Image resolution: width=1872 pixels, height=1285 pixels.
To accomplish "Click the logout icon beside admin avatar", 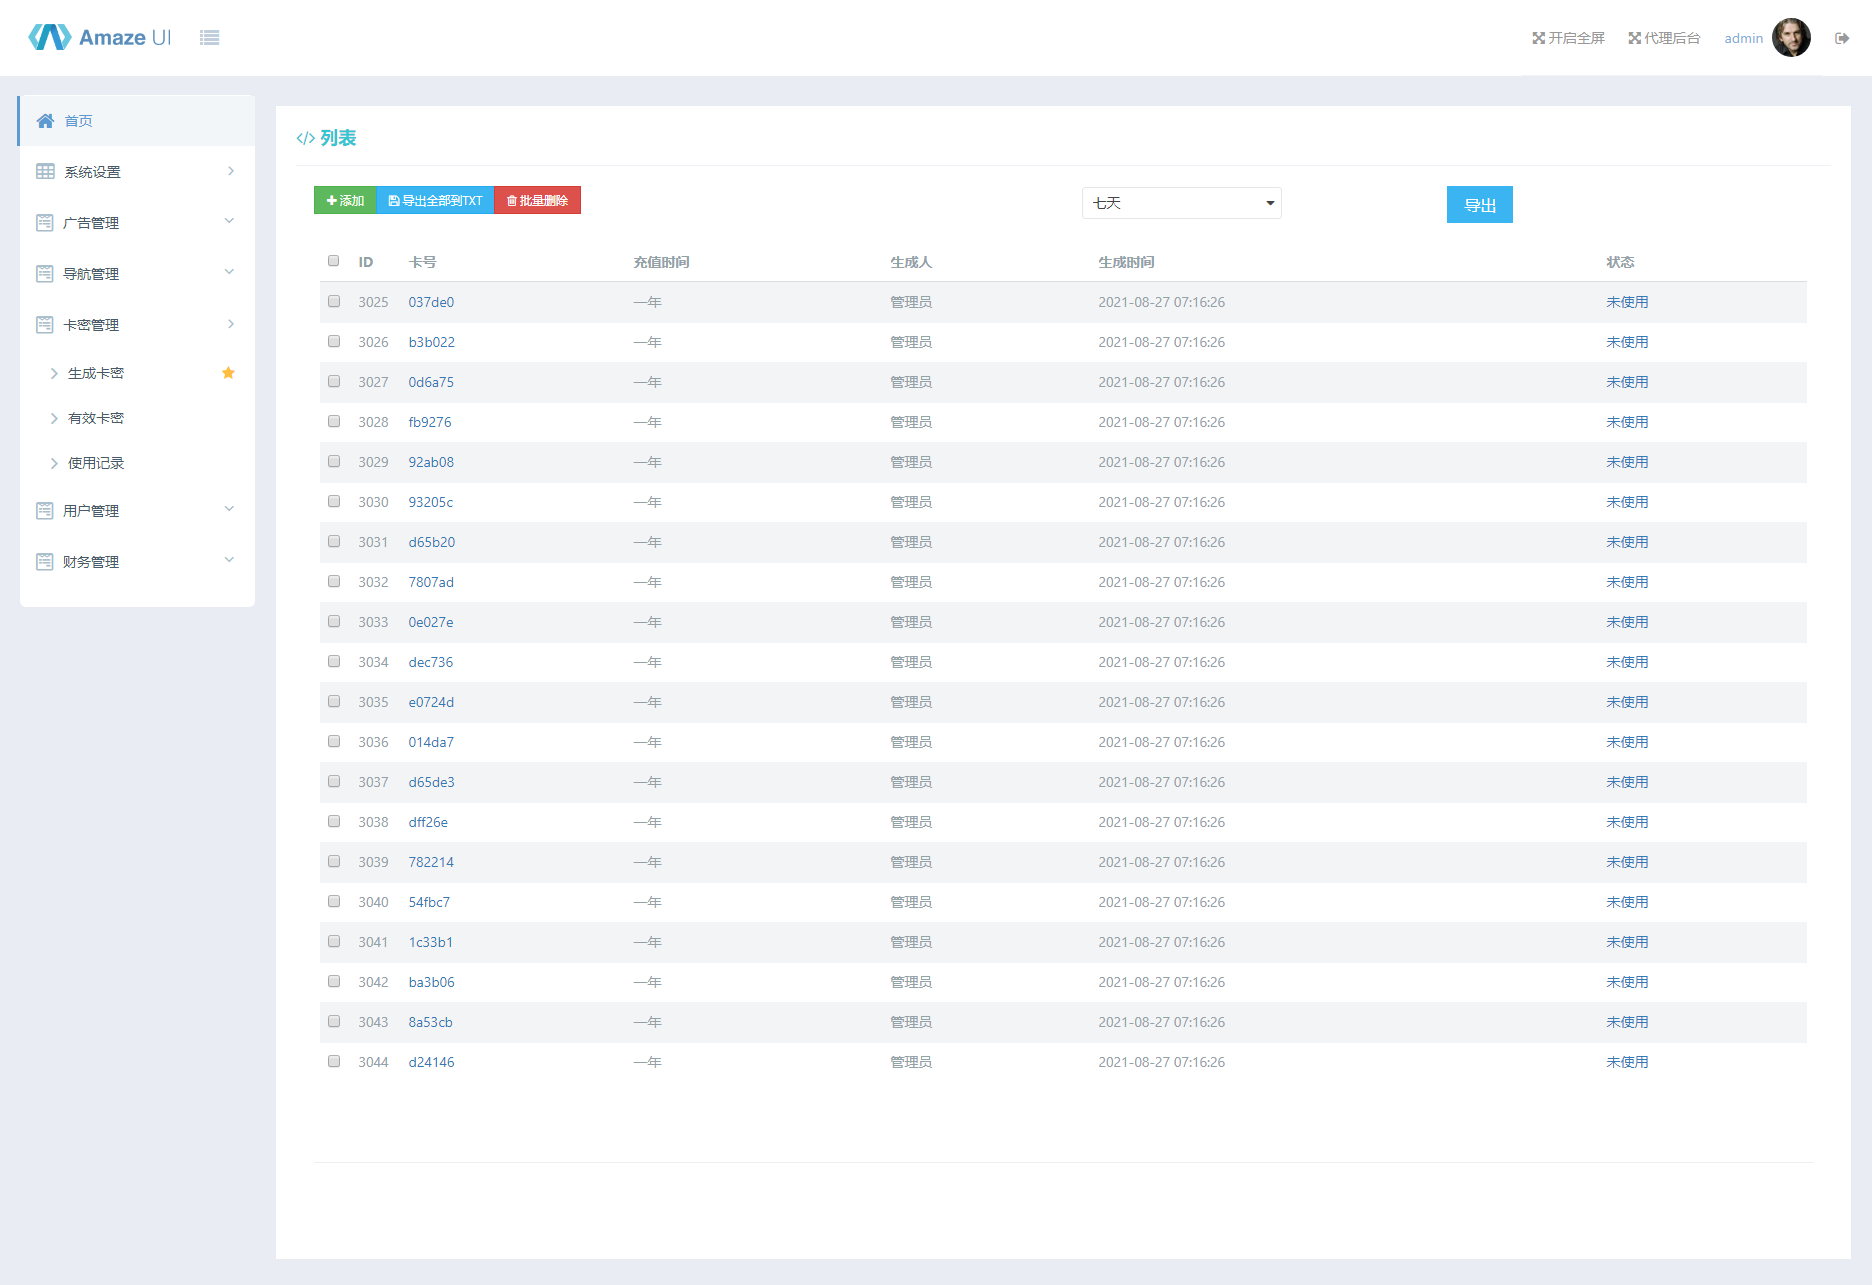I will (1841, 38).
